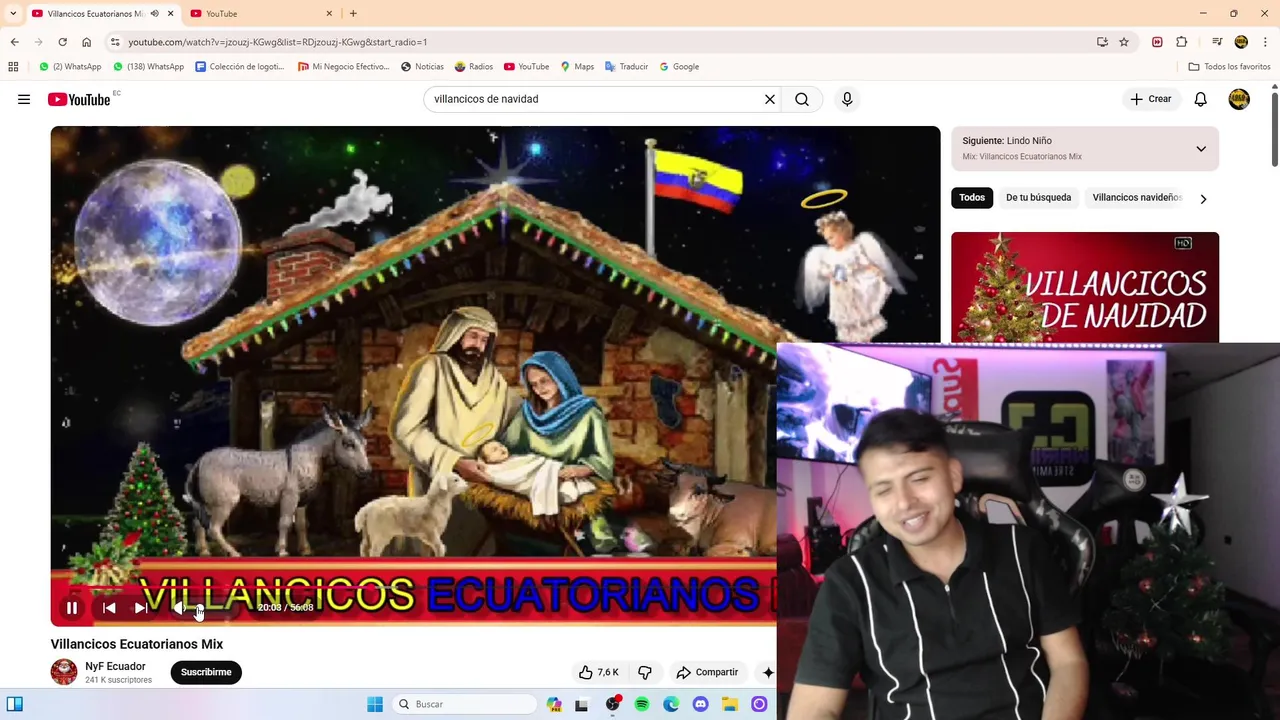Open the widgets panel in taskbar
Screen dimensions: 1280x720
(x=14, y=704)
